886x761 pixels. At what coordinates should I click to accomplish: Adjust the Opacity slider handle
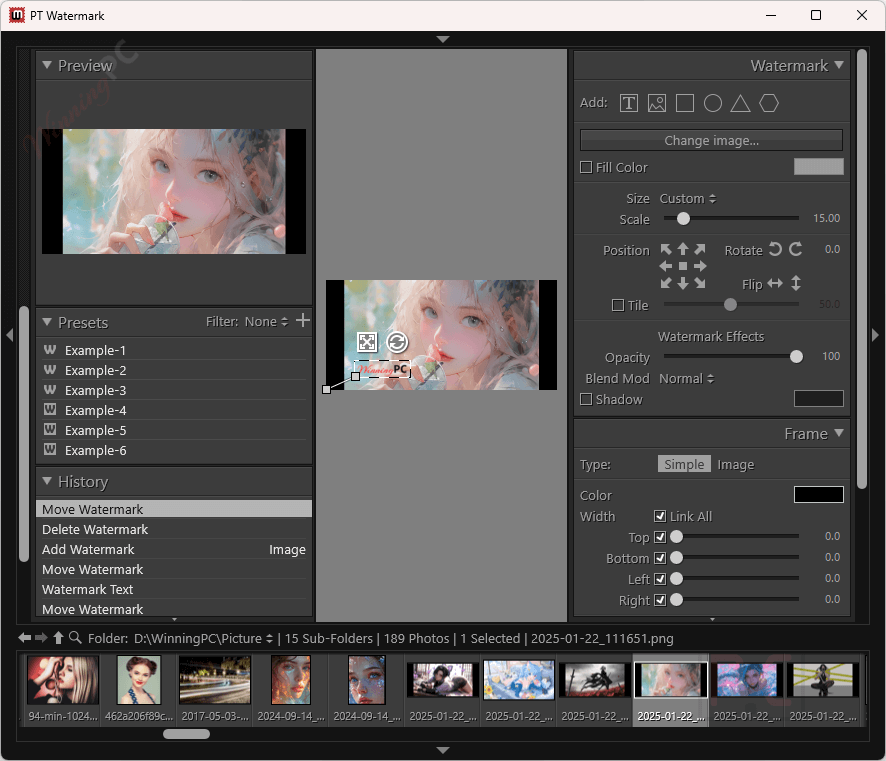click(x=796, y=356)
